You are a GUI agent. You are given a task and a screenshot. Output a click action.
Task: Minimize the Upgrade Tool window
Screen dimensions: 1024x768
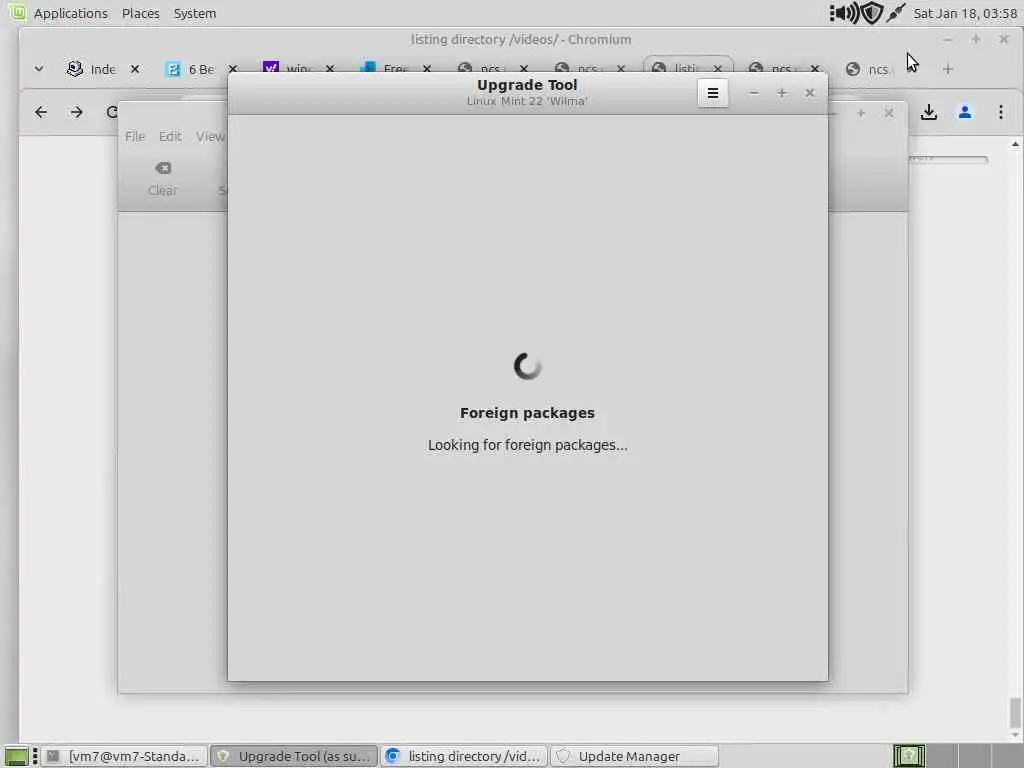click(754, 93)
